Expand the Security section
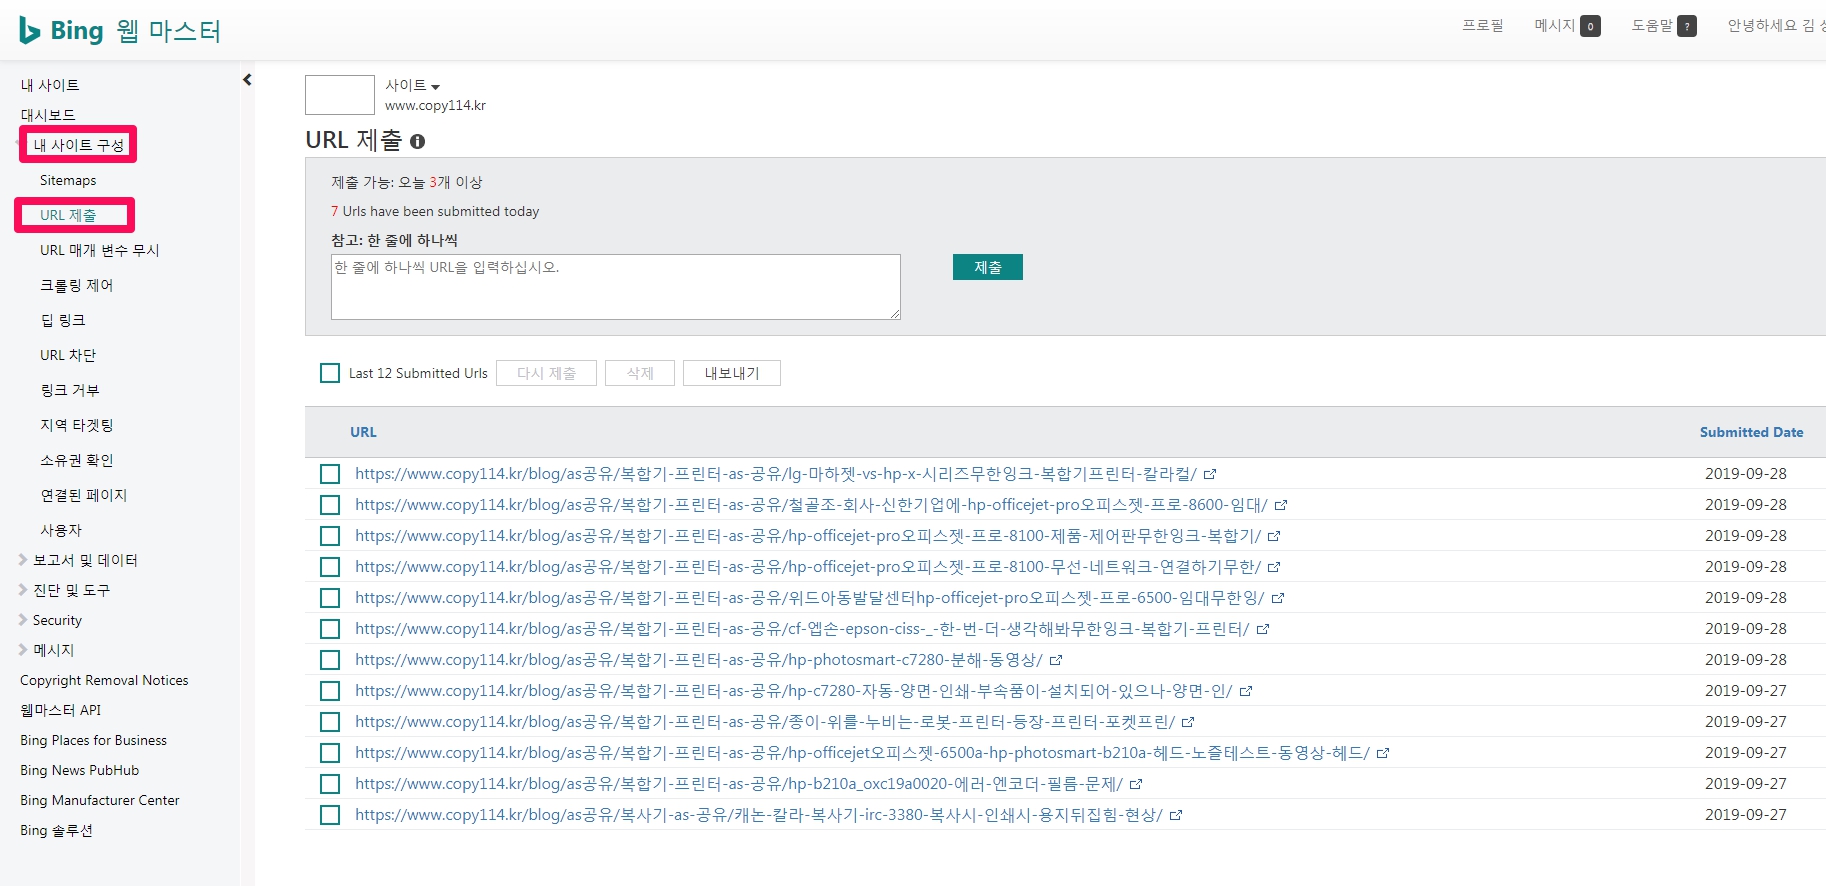 (x=23, y=620)
